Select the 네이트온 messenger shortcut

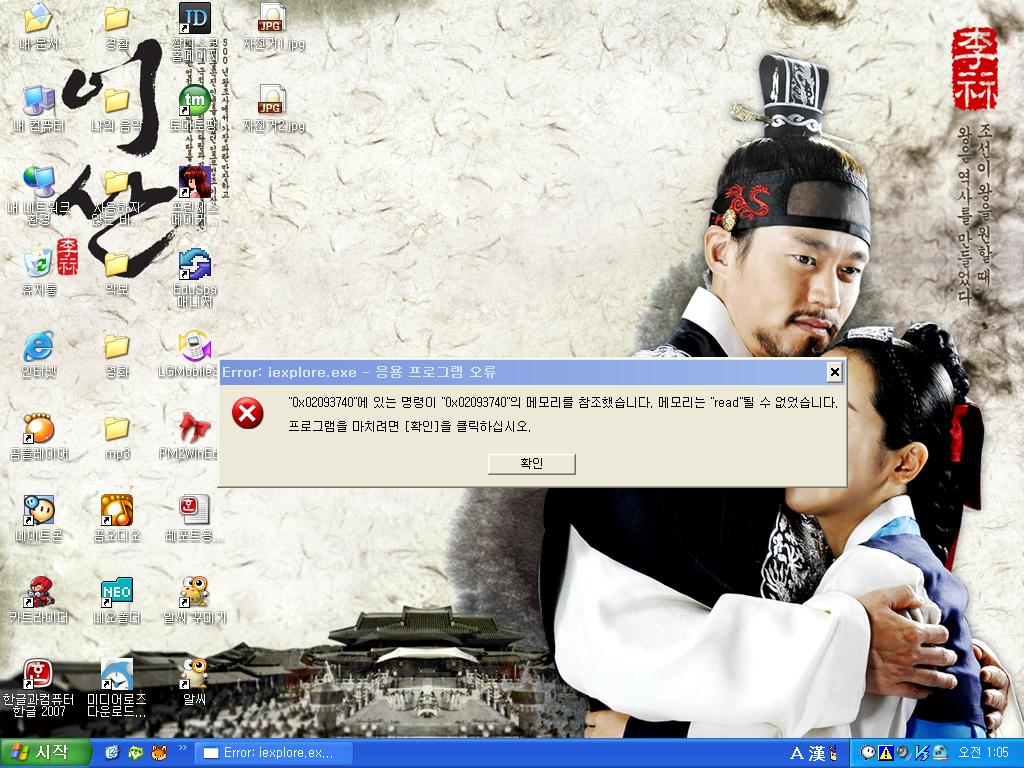click(x=38, y=519)
